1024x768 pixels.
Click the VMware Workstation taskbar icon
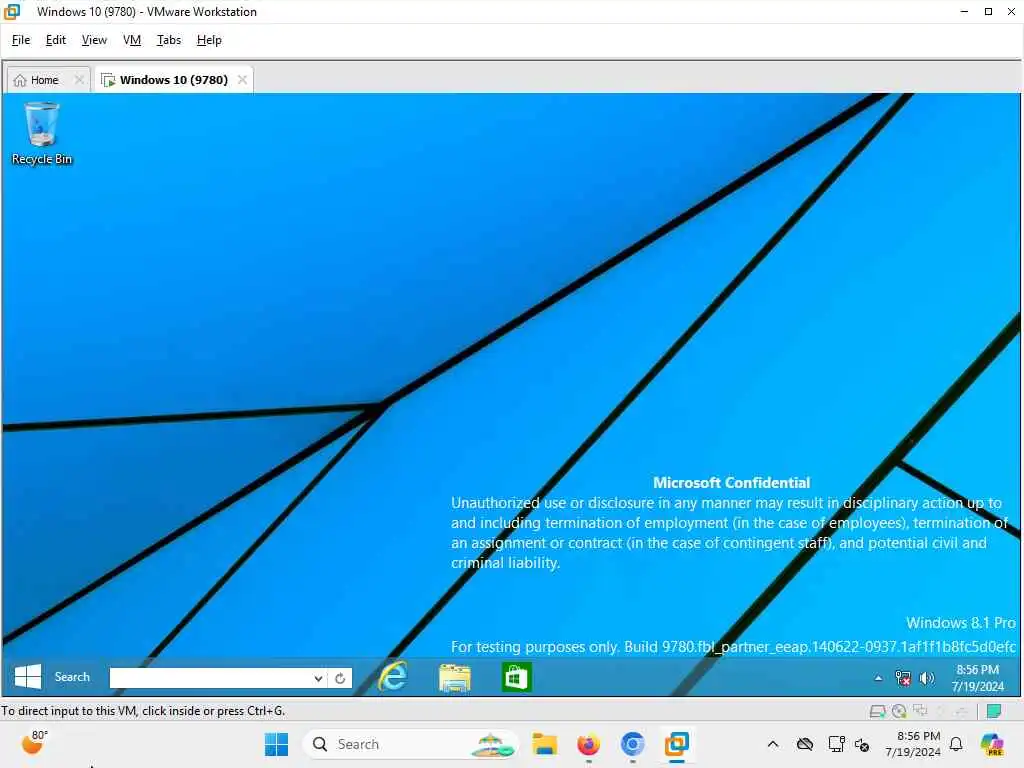(677, 744)
